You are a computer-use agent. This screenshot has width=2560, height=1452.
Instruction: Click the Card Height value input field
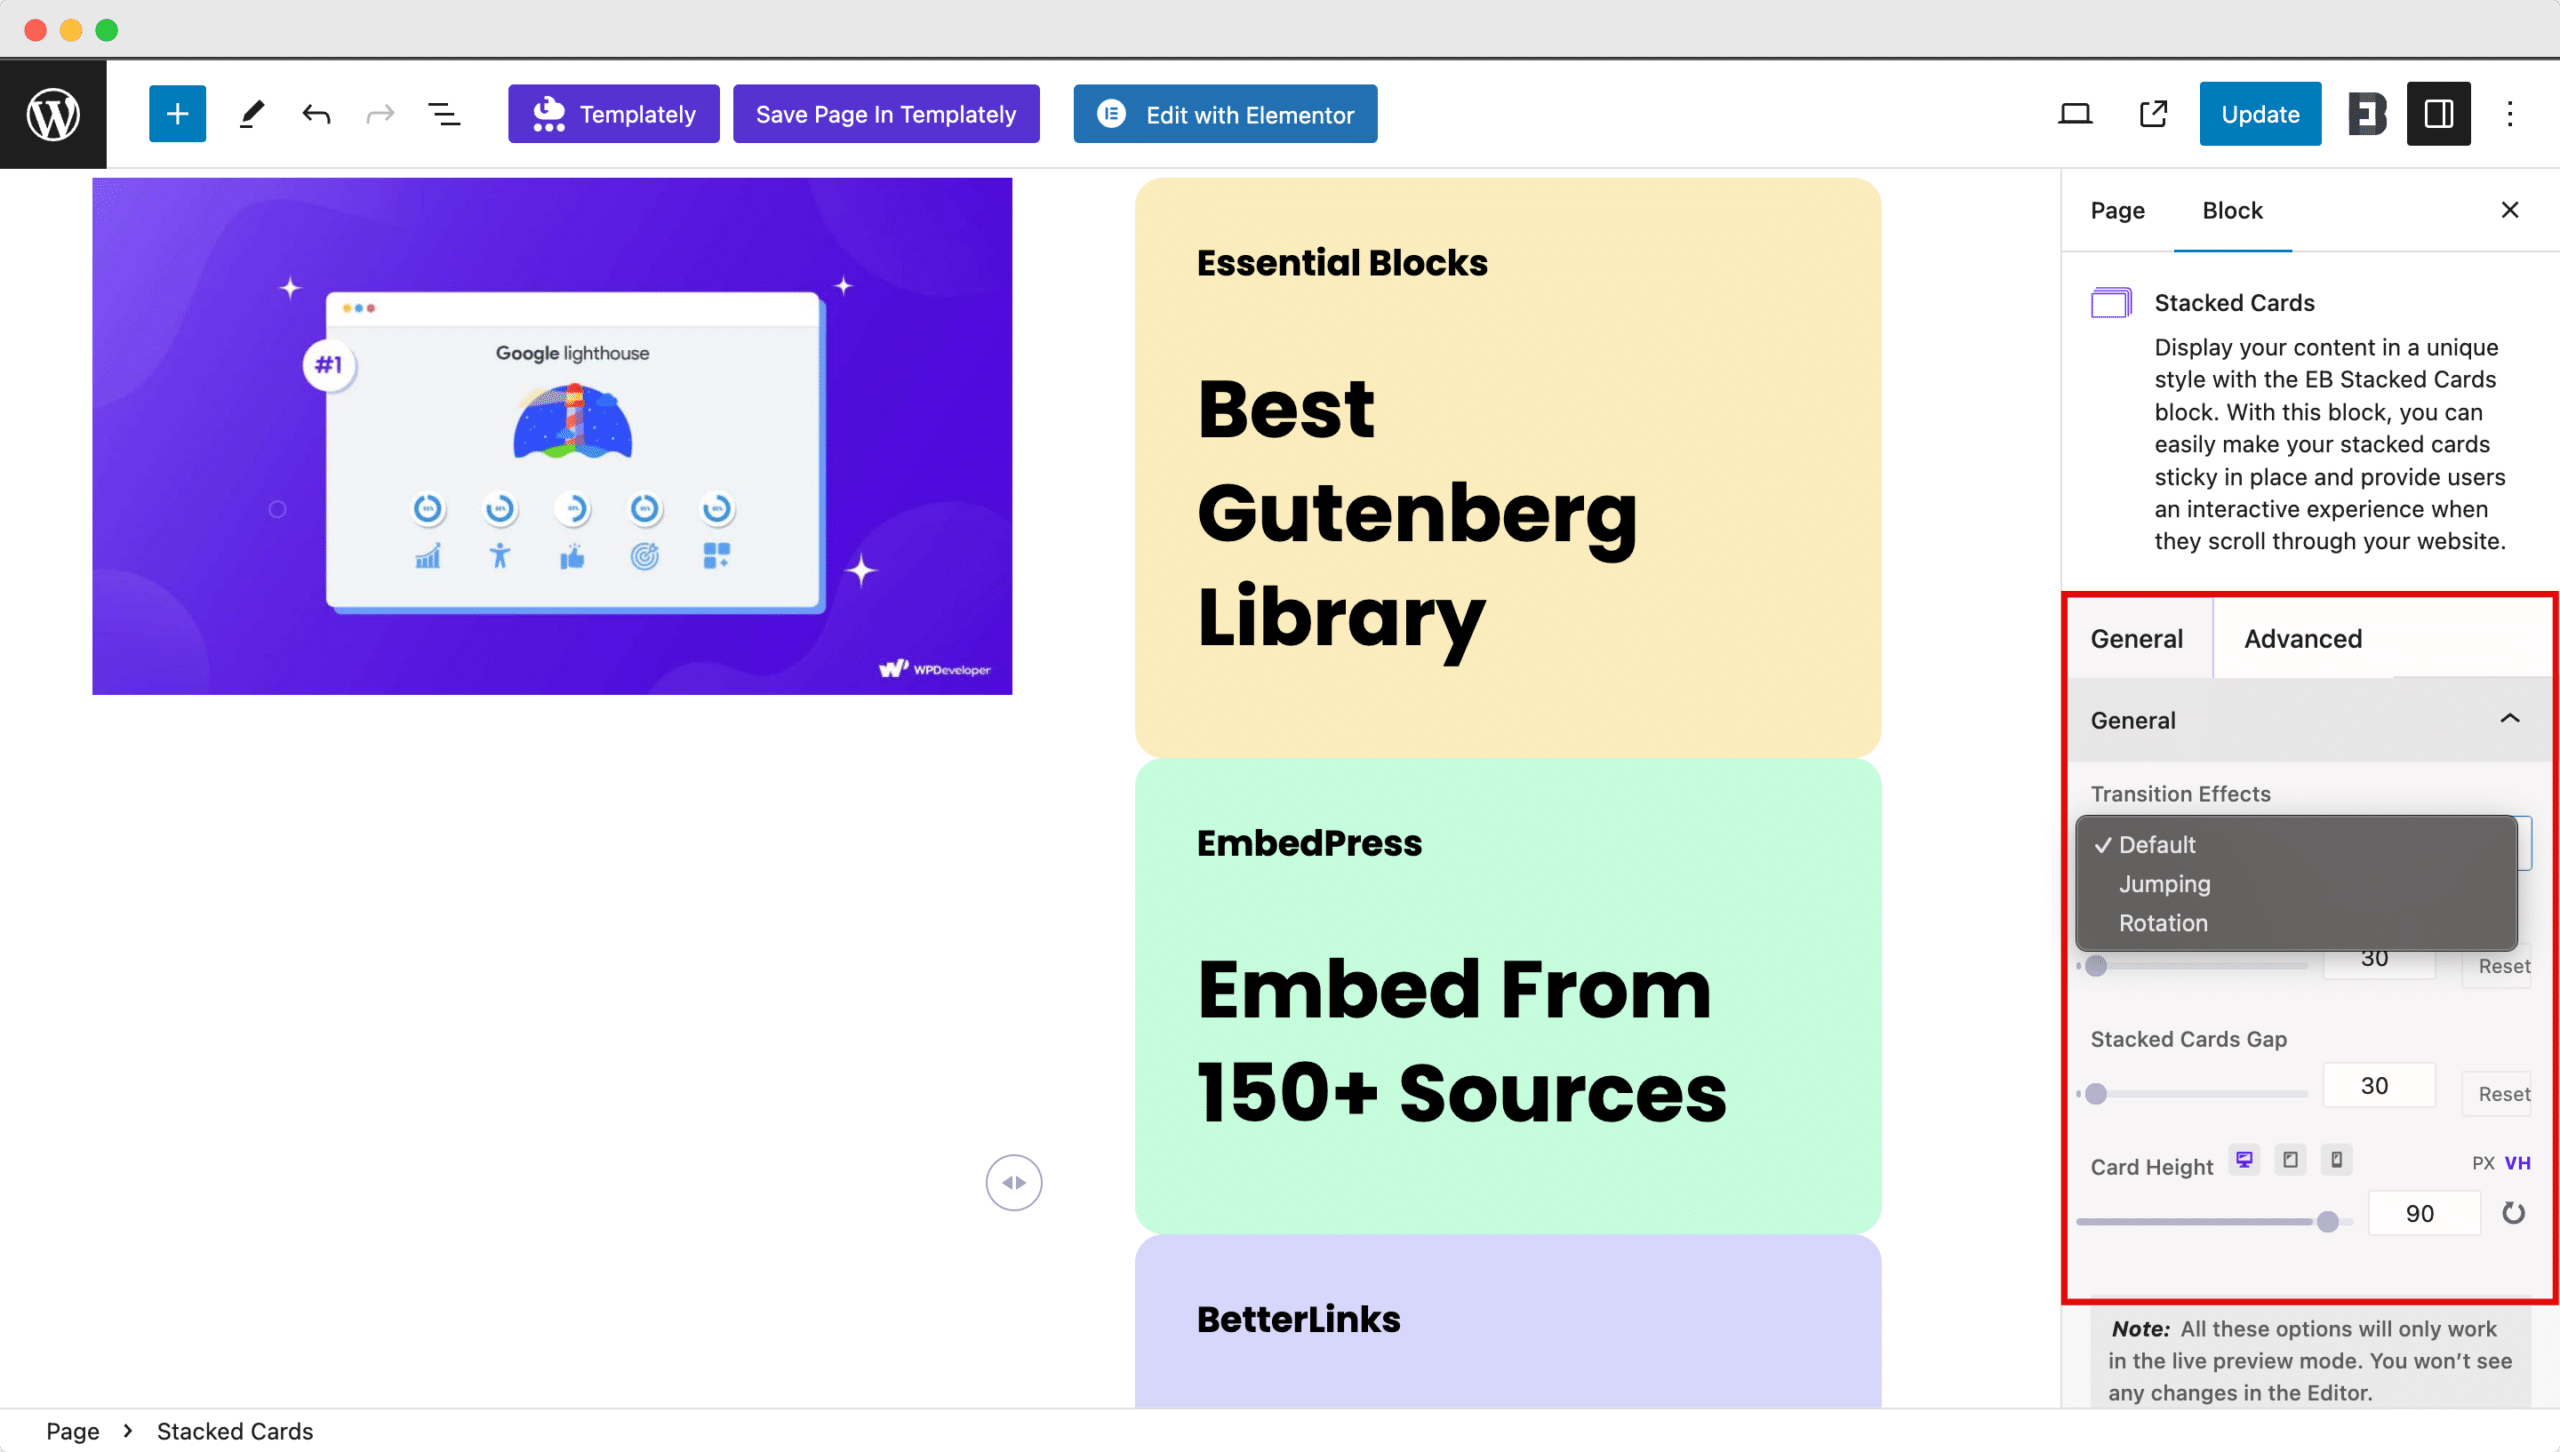(x=2422, y=1214)
